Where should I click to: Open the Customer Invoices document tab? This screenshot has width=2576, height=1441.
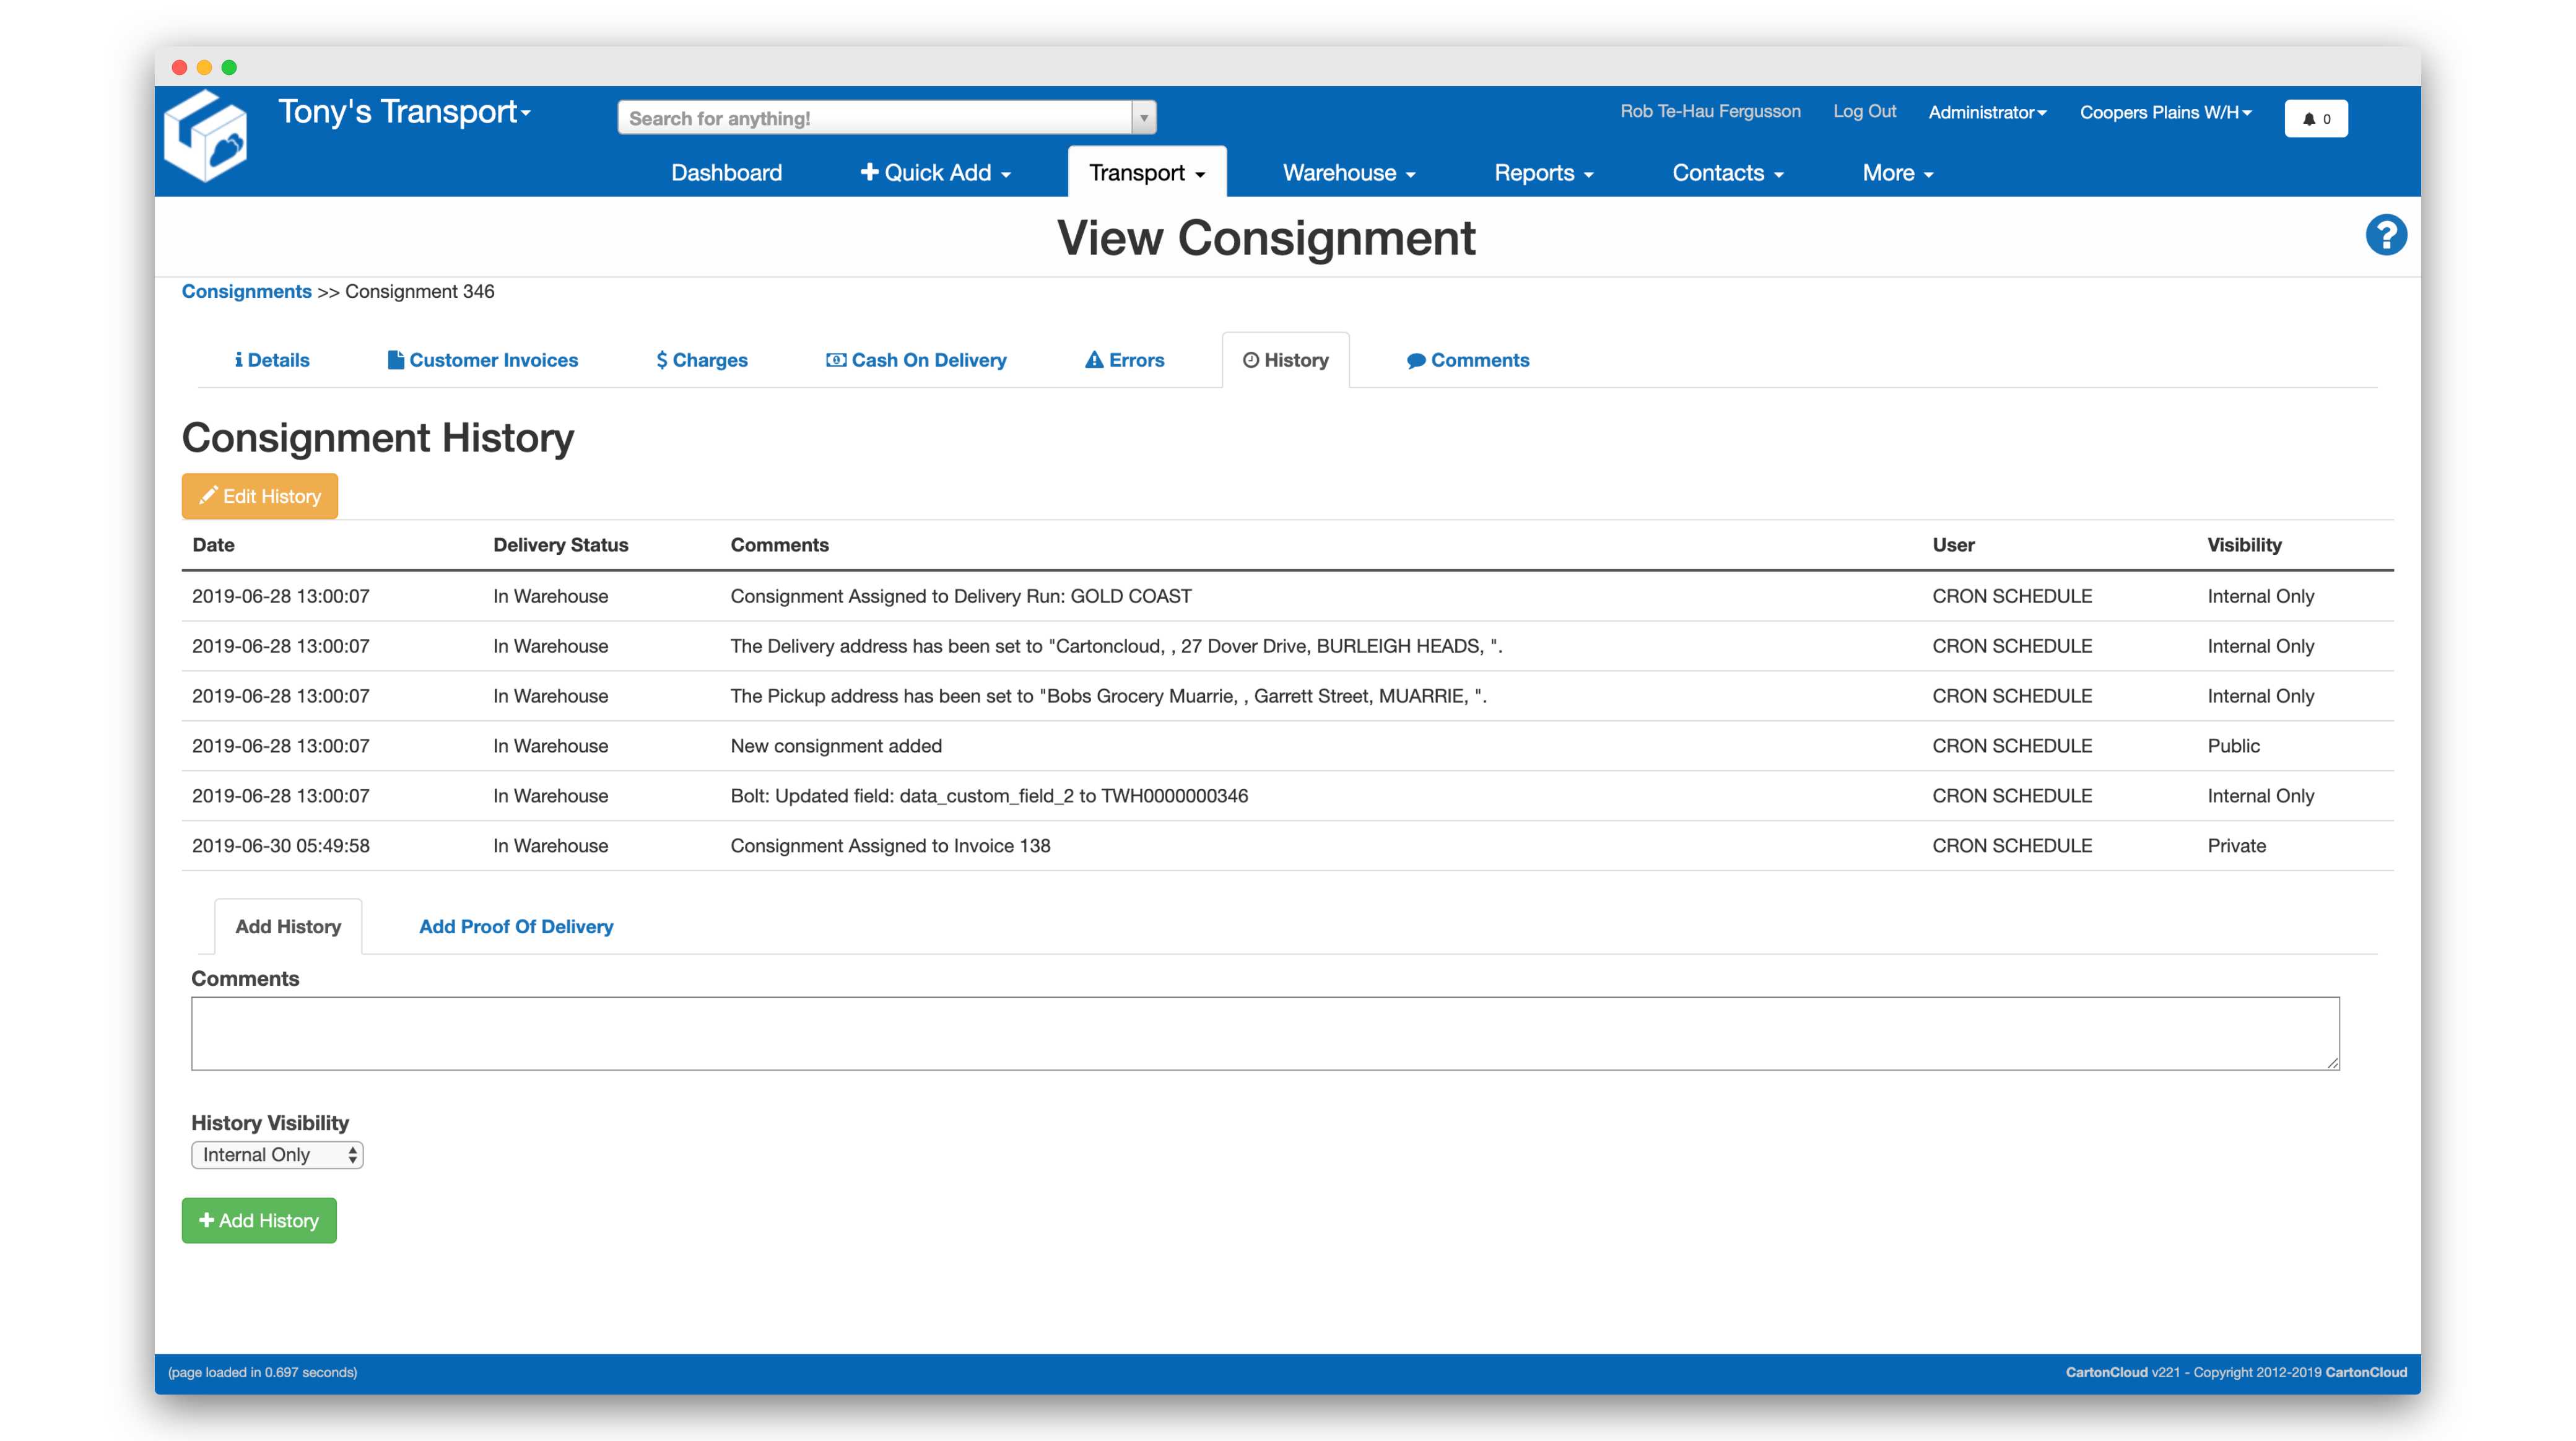coord(483,360)
